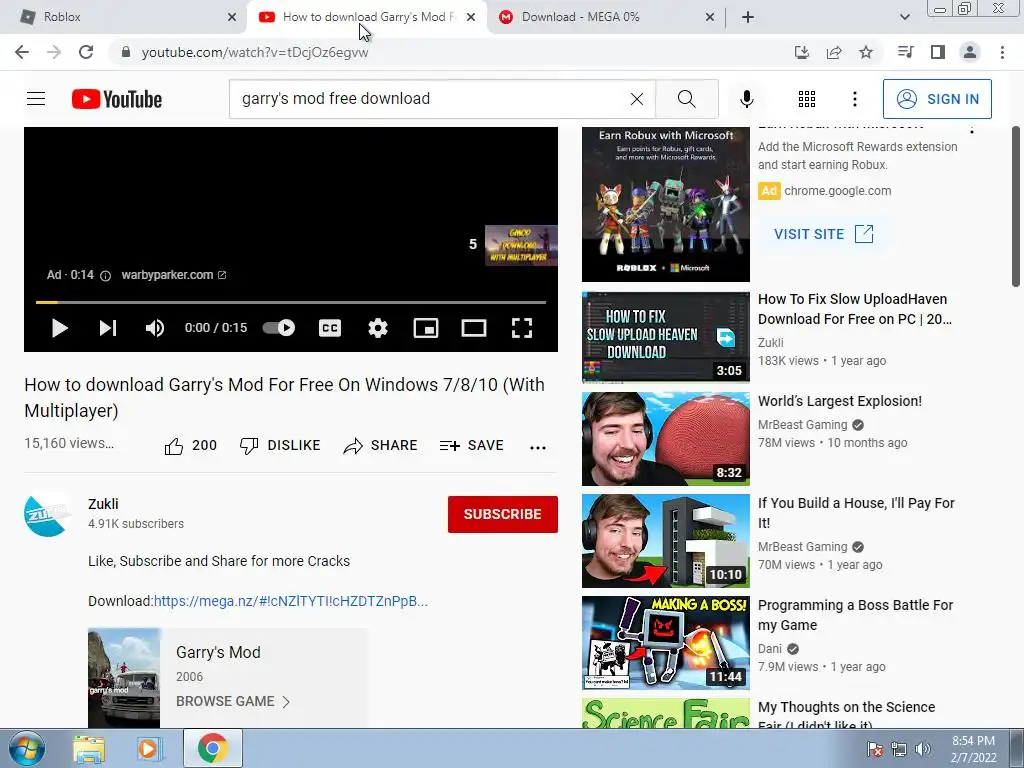
Task: Open Zukli channel avatar
Action: pos(48,514)
